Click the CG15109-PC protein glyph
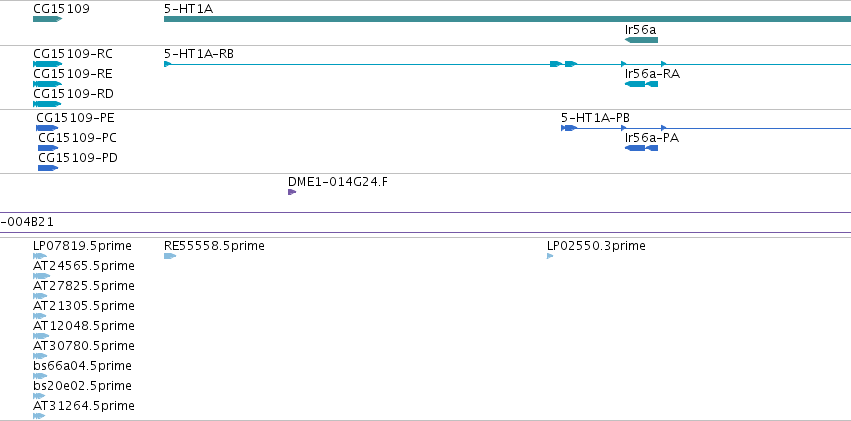Viewport: 851px width, 421px height. [48, 148]
